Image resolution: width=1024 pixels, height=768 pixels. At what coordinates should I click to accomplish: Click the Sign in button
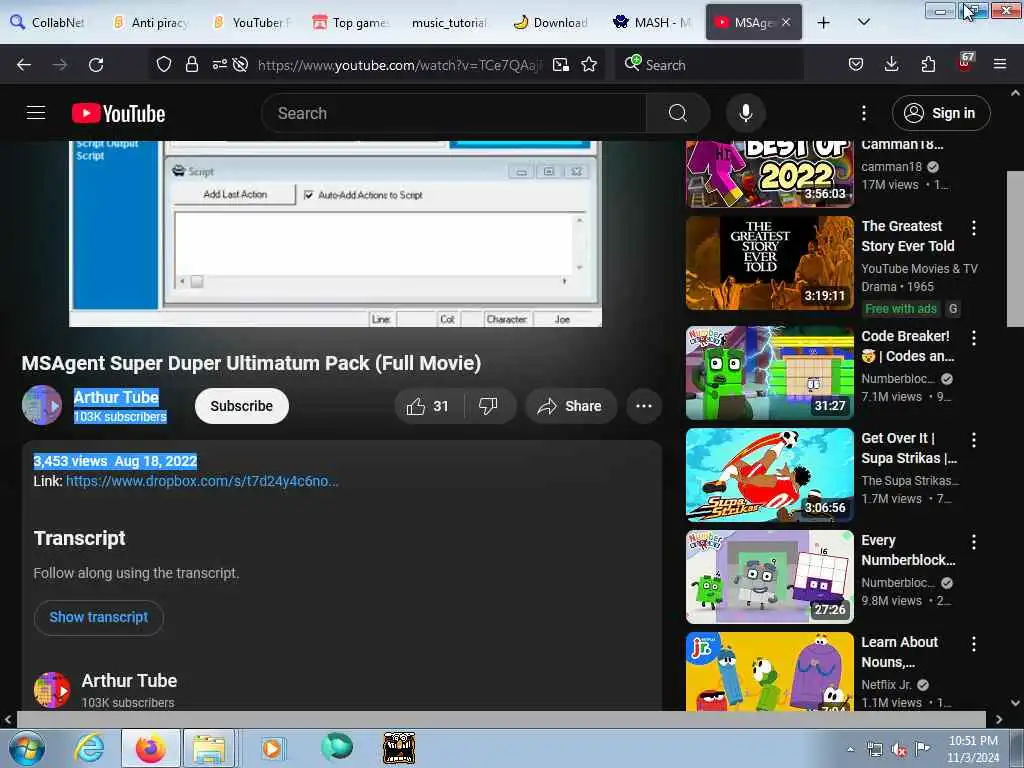[x=940, y=113]
